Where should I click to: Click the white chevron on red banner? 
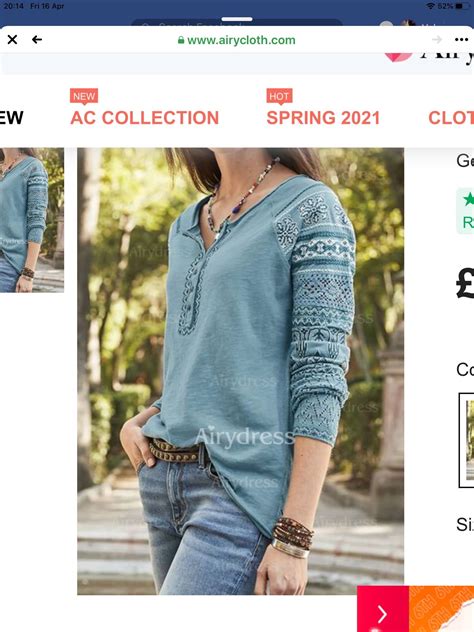pyautogui.click(x=383, y=614)
